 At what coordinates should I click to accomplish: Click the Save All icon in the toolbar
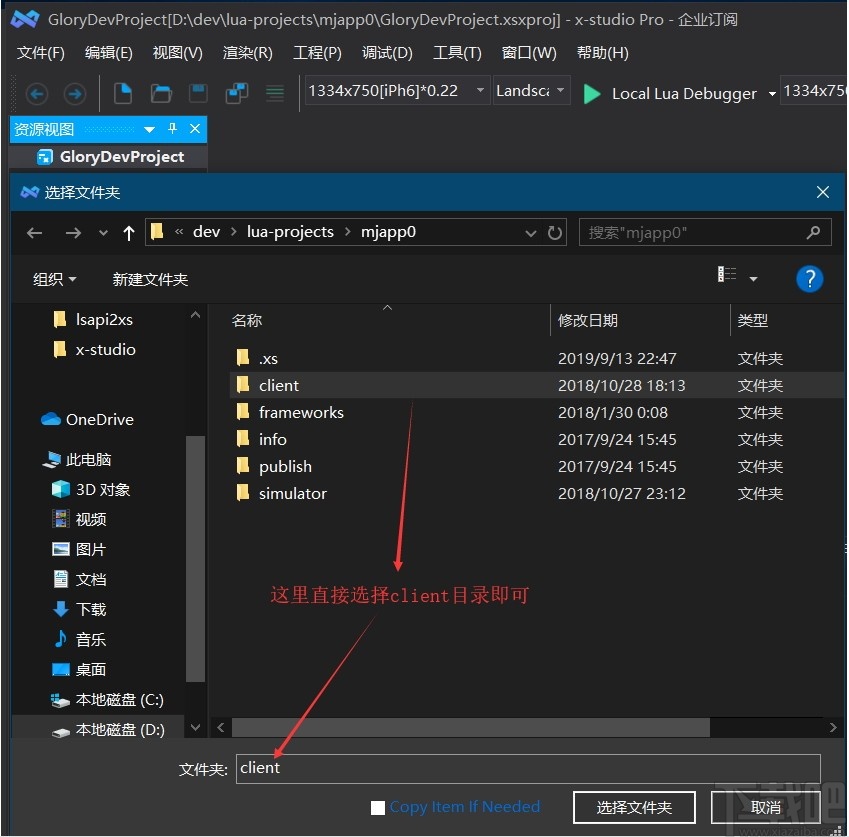[236, 92]
